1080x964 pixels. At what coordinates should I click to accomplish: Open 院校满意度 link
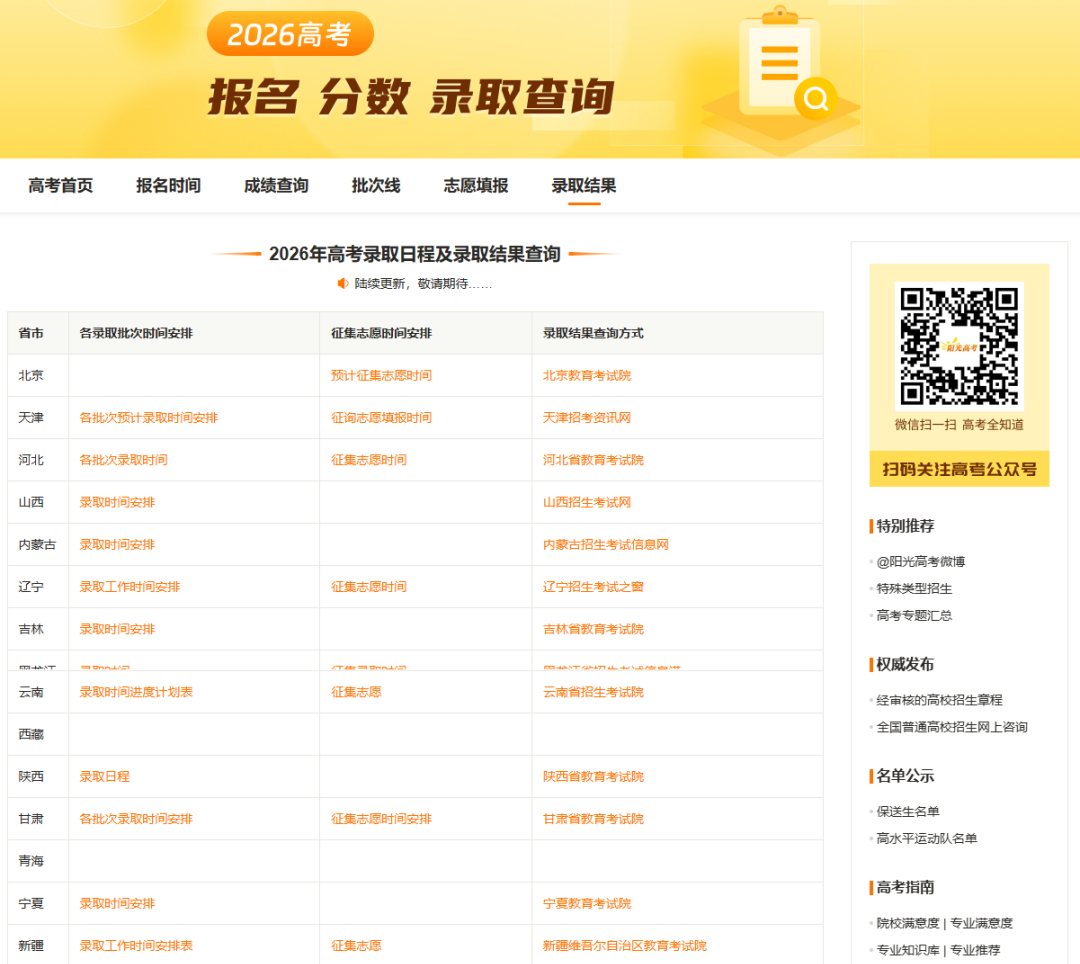(908, 923)
